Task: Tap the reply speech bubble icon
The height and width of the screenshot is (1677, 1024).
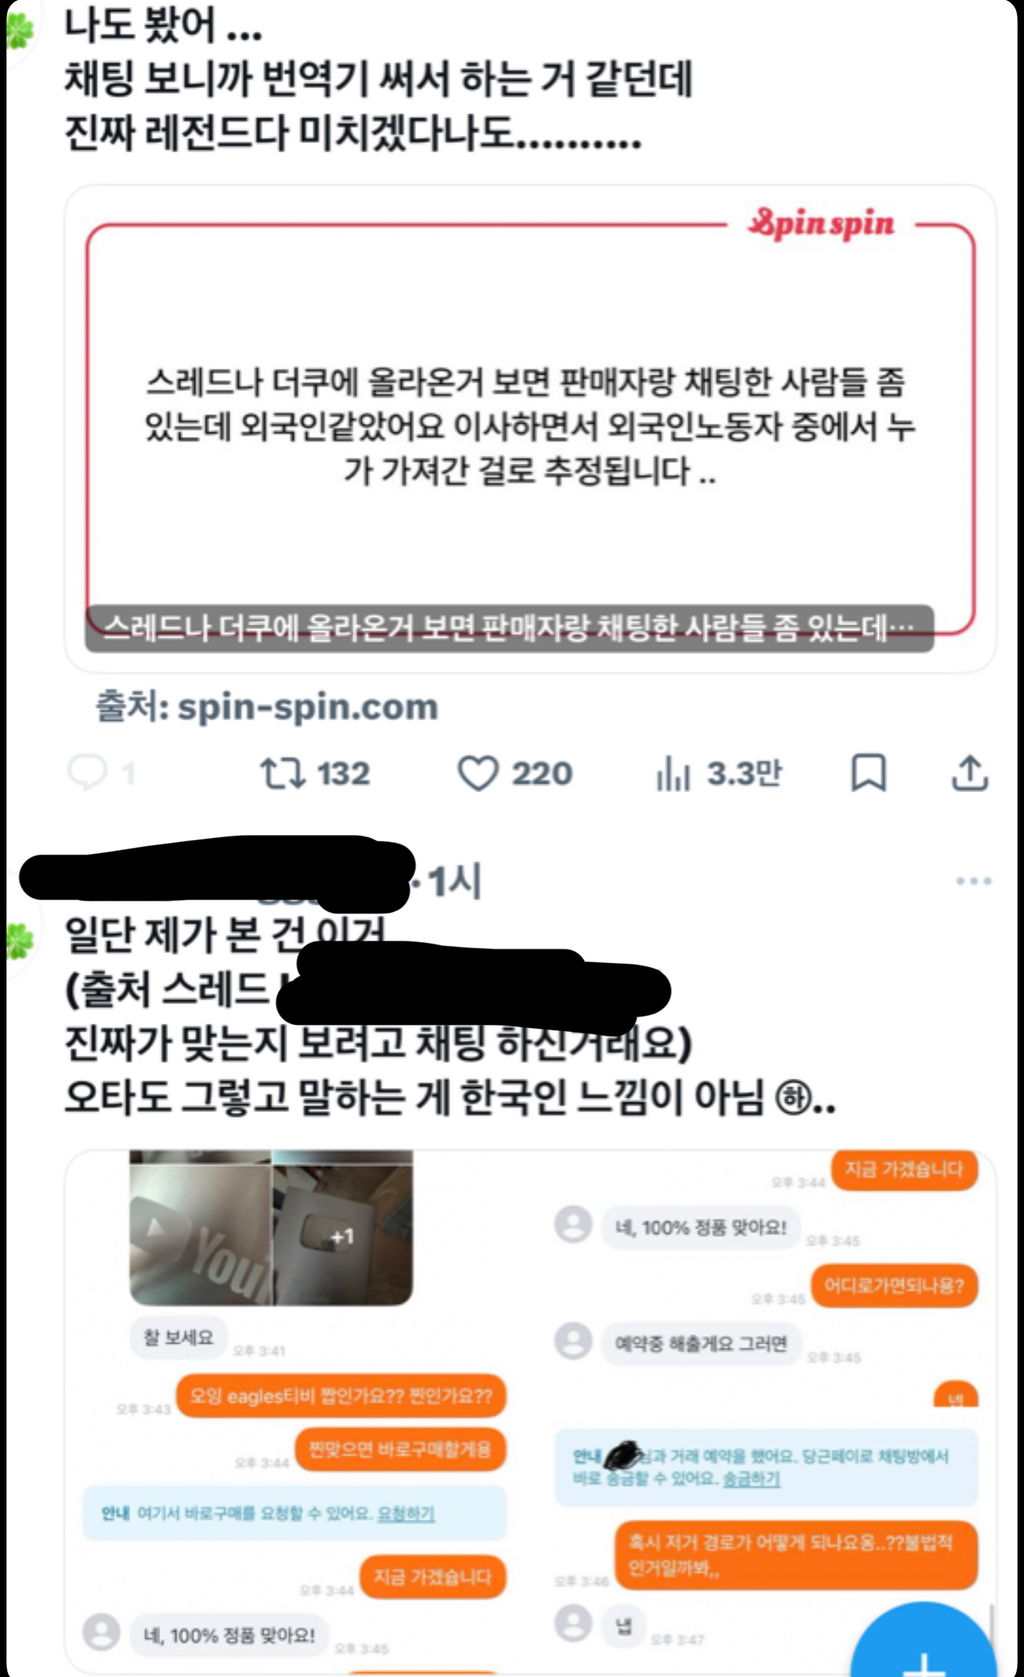Action: point(87,773)
